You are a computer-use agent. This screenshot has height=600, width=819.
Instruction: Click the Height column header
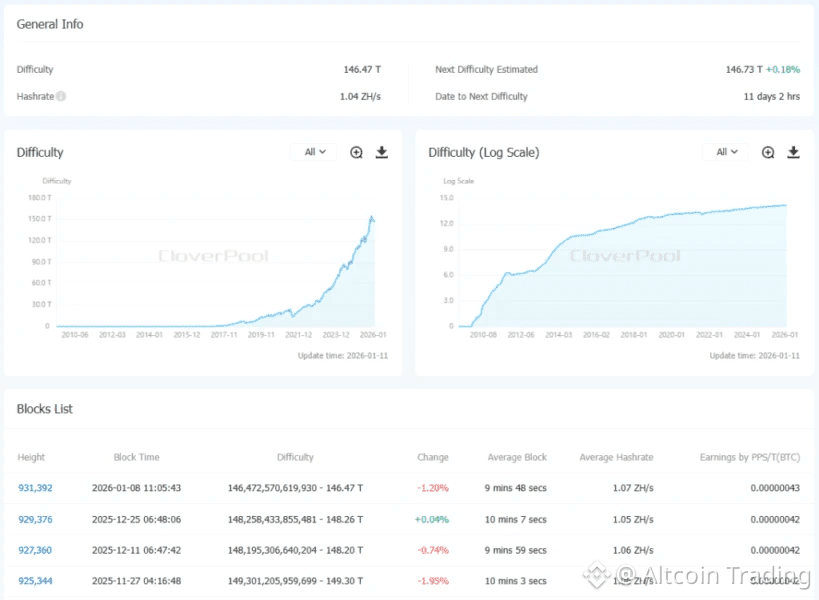pyautogui.click(x=31, y=457)
